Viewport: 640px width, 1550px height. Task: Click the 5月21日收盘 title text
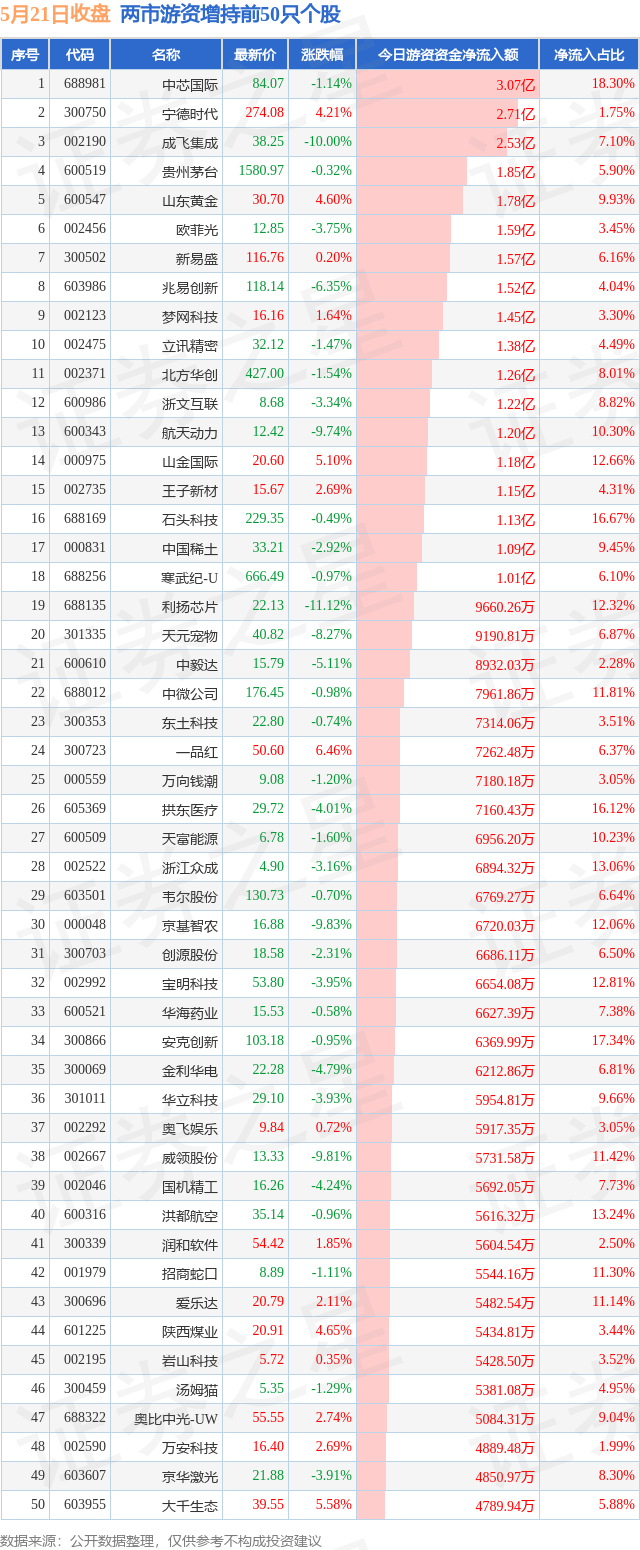click(x=55, y=15)
